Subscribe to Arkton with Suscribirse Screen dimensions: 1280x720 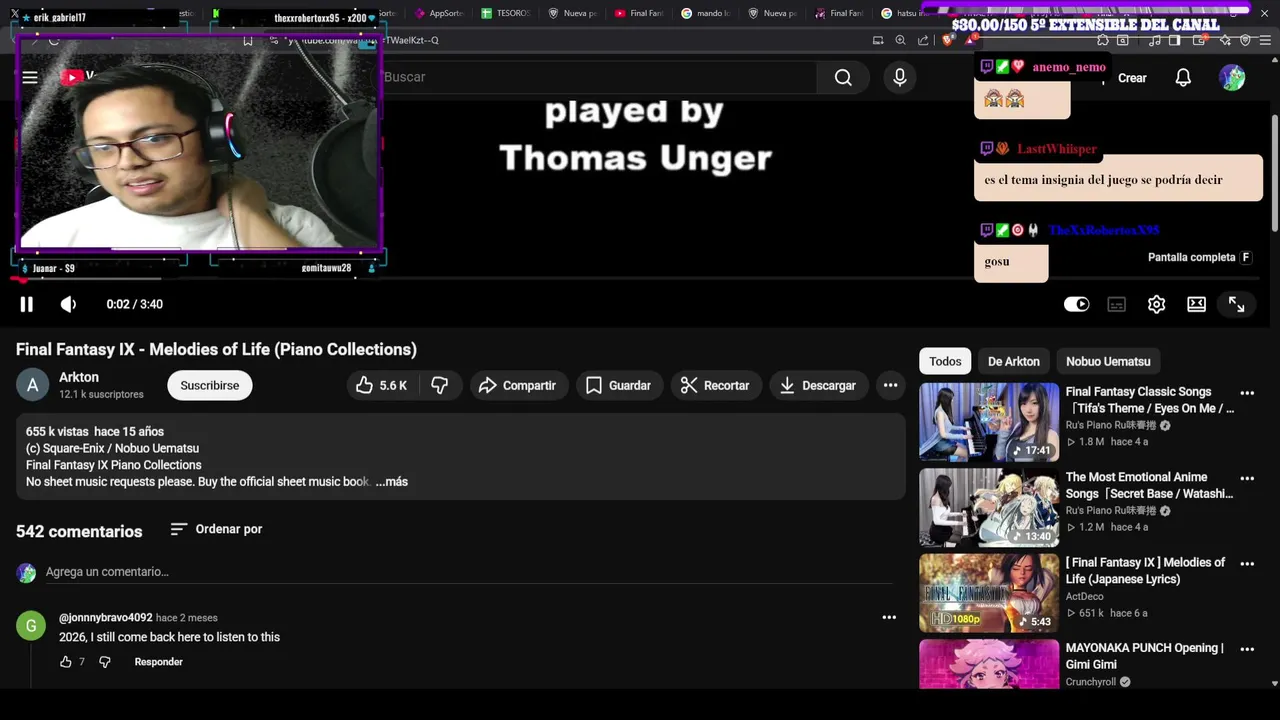click(x=210, y=385)
